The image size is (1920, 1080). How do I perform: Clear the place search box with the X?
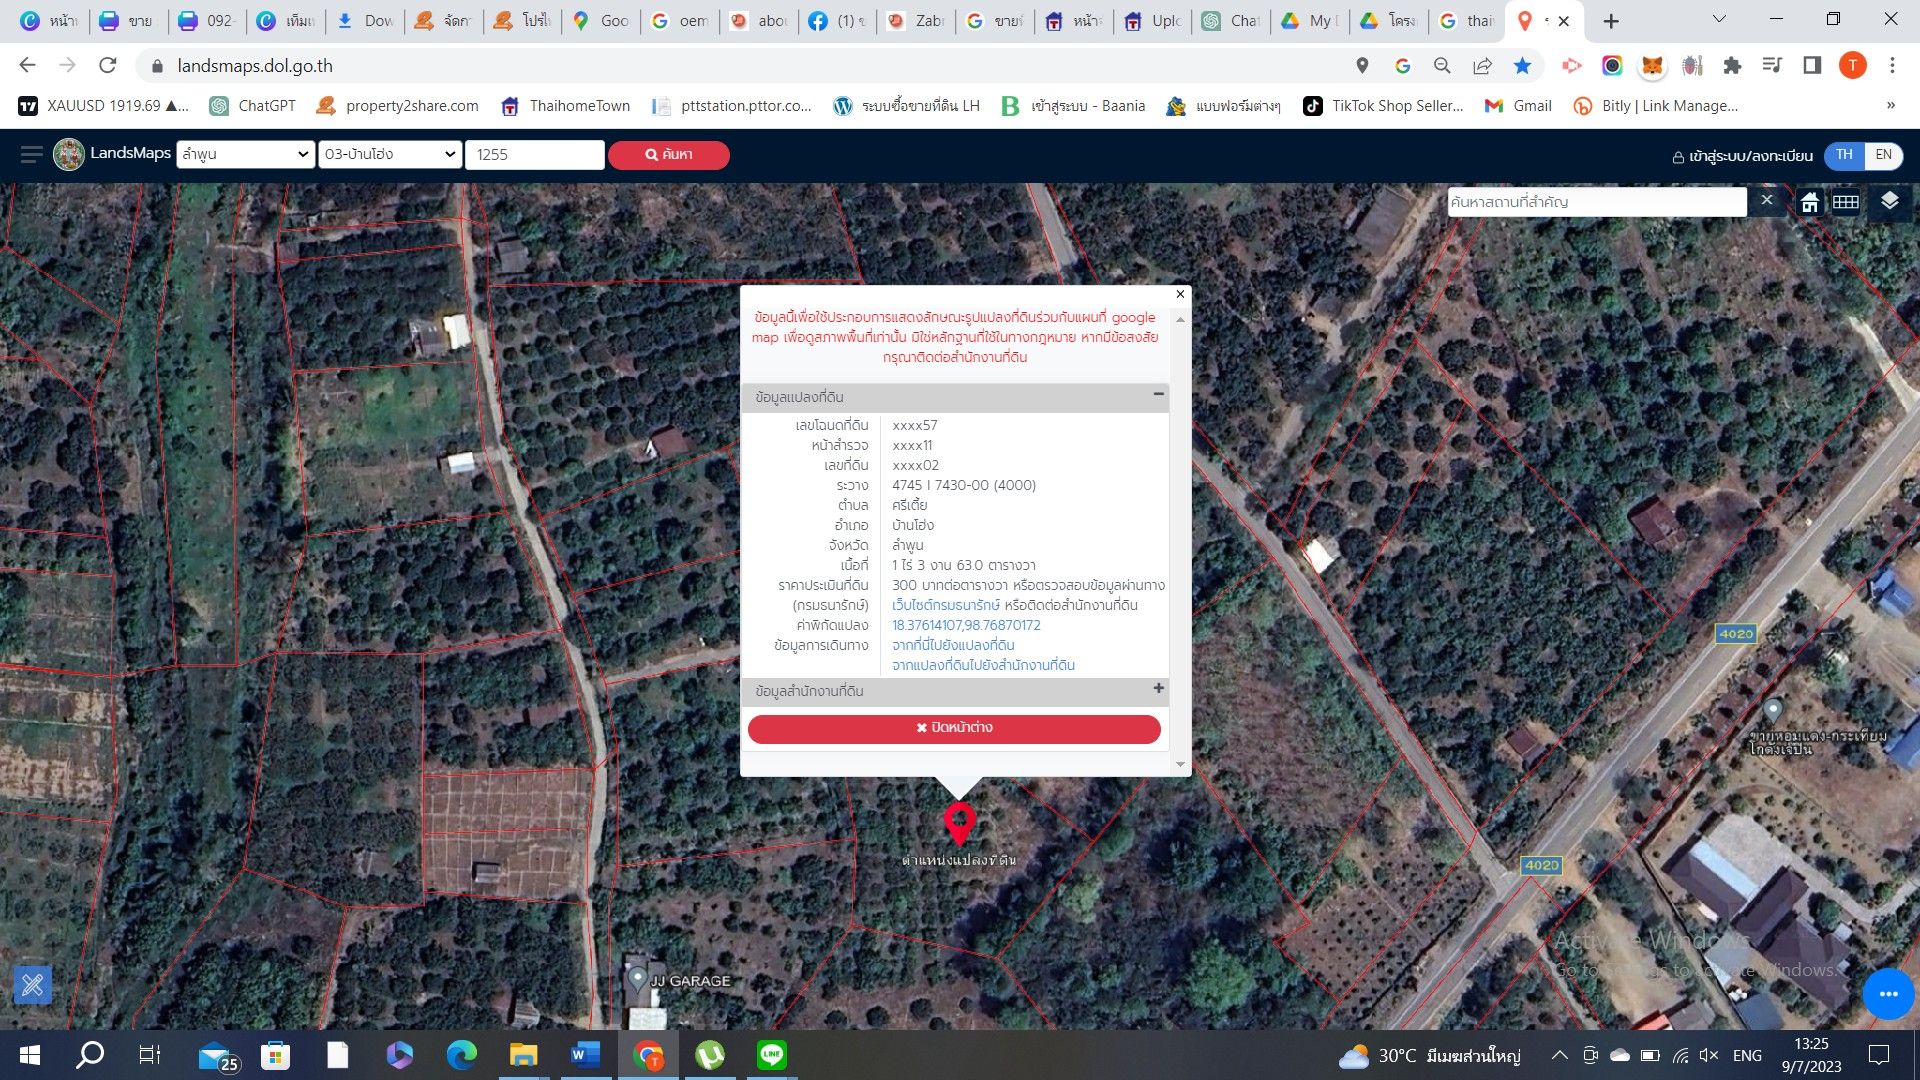coord(1767,200)
